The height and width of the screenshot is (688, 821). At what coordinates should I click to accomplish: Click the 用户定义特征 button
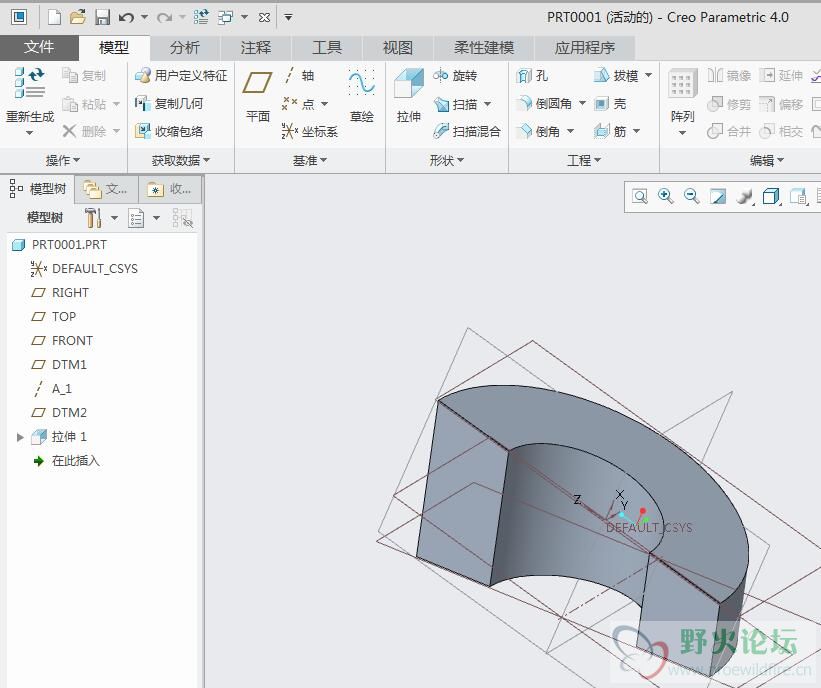click(181, 76)
